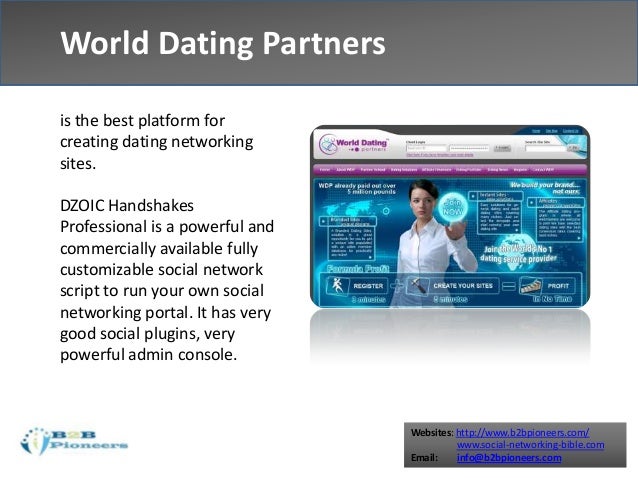Select Dating News in the purple navigation bar
The width and height of the screenshot is (638, 479).
tap(498, 170)
